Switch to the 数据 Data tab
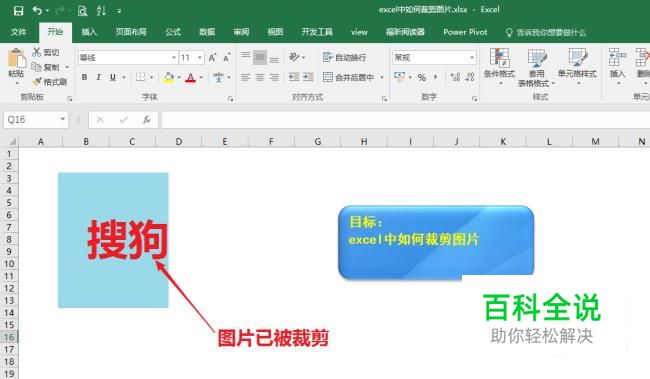Image resolution: width=650 pixels, height=379 pixels. click(x=207, y=32)
